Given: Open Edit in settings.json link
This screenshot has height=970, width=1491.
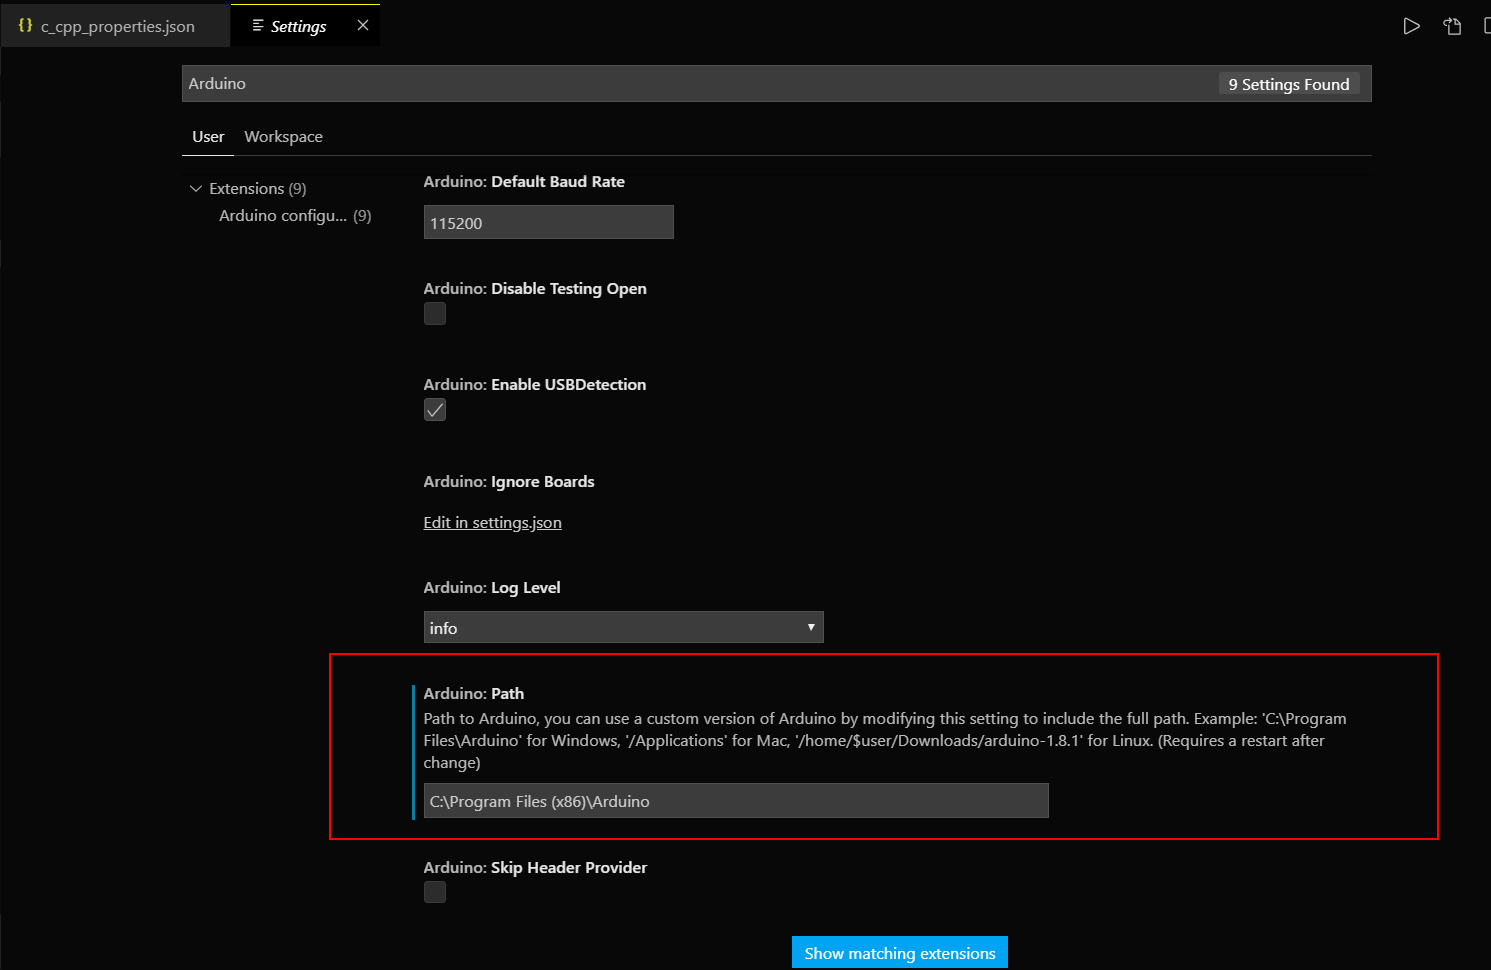Looking at the screenshot, I should 492,522.
